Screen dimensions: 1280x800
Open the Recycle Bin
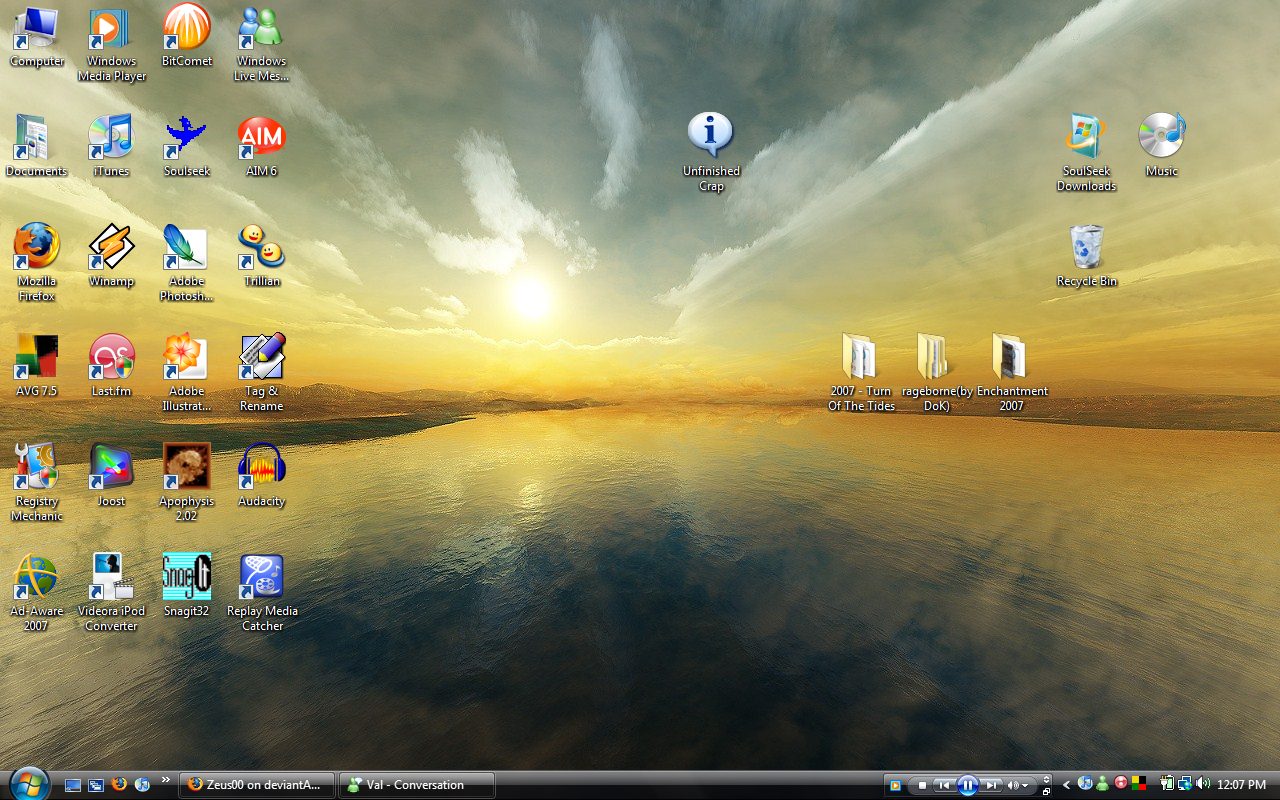tap(1086, 256)
